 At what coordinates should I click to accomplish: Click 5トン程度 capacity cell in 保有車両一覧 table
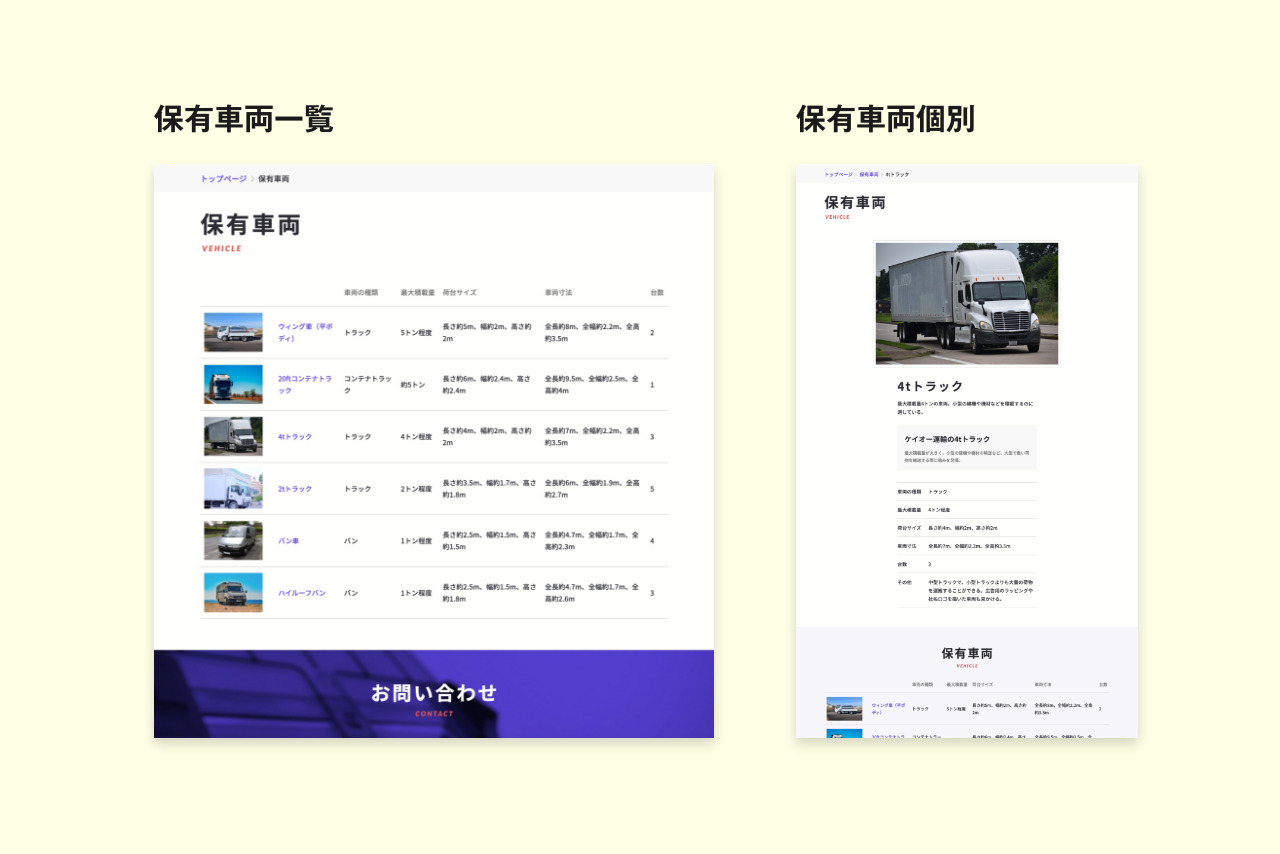coord(416,332)
